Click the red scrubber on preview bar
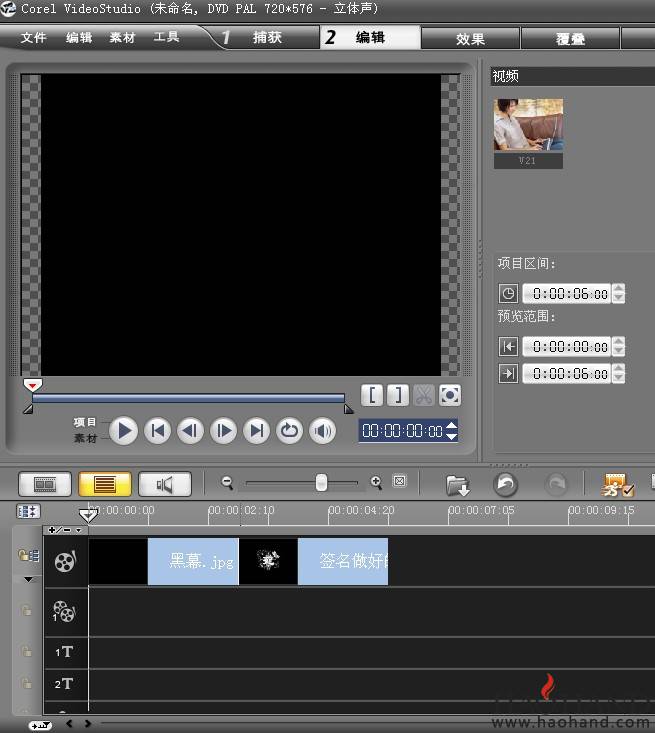 coord(33,385)
